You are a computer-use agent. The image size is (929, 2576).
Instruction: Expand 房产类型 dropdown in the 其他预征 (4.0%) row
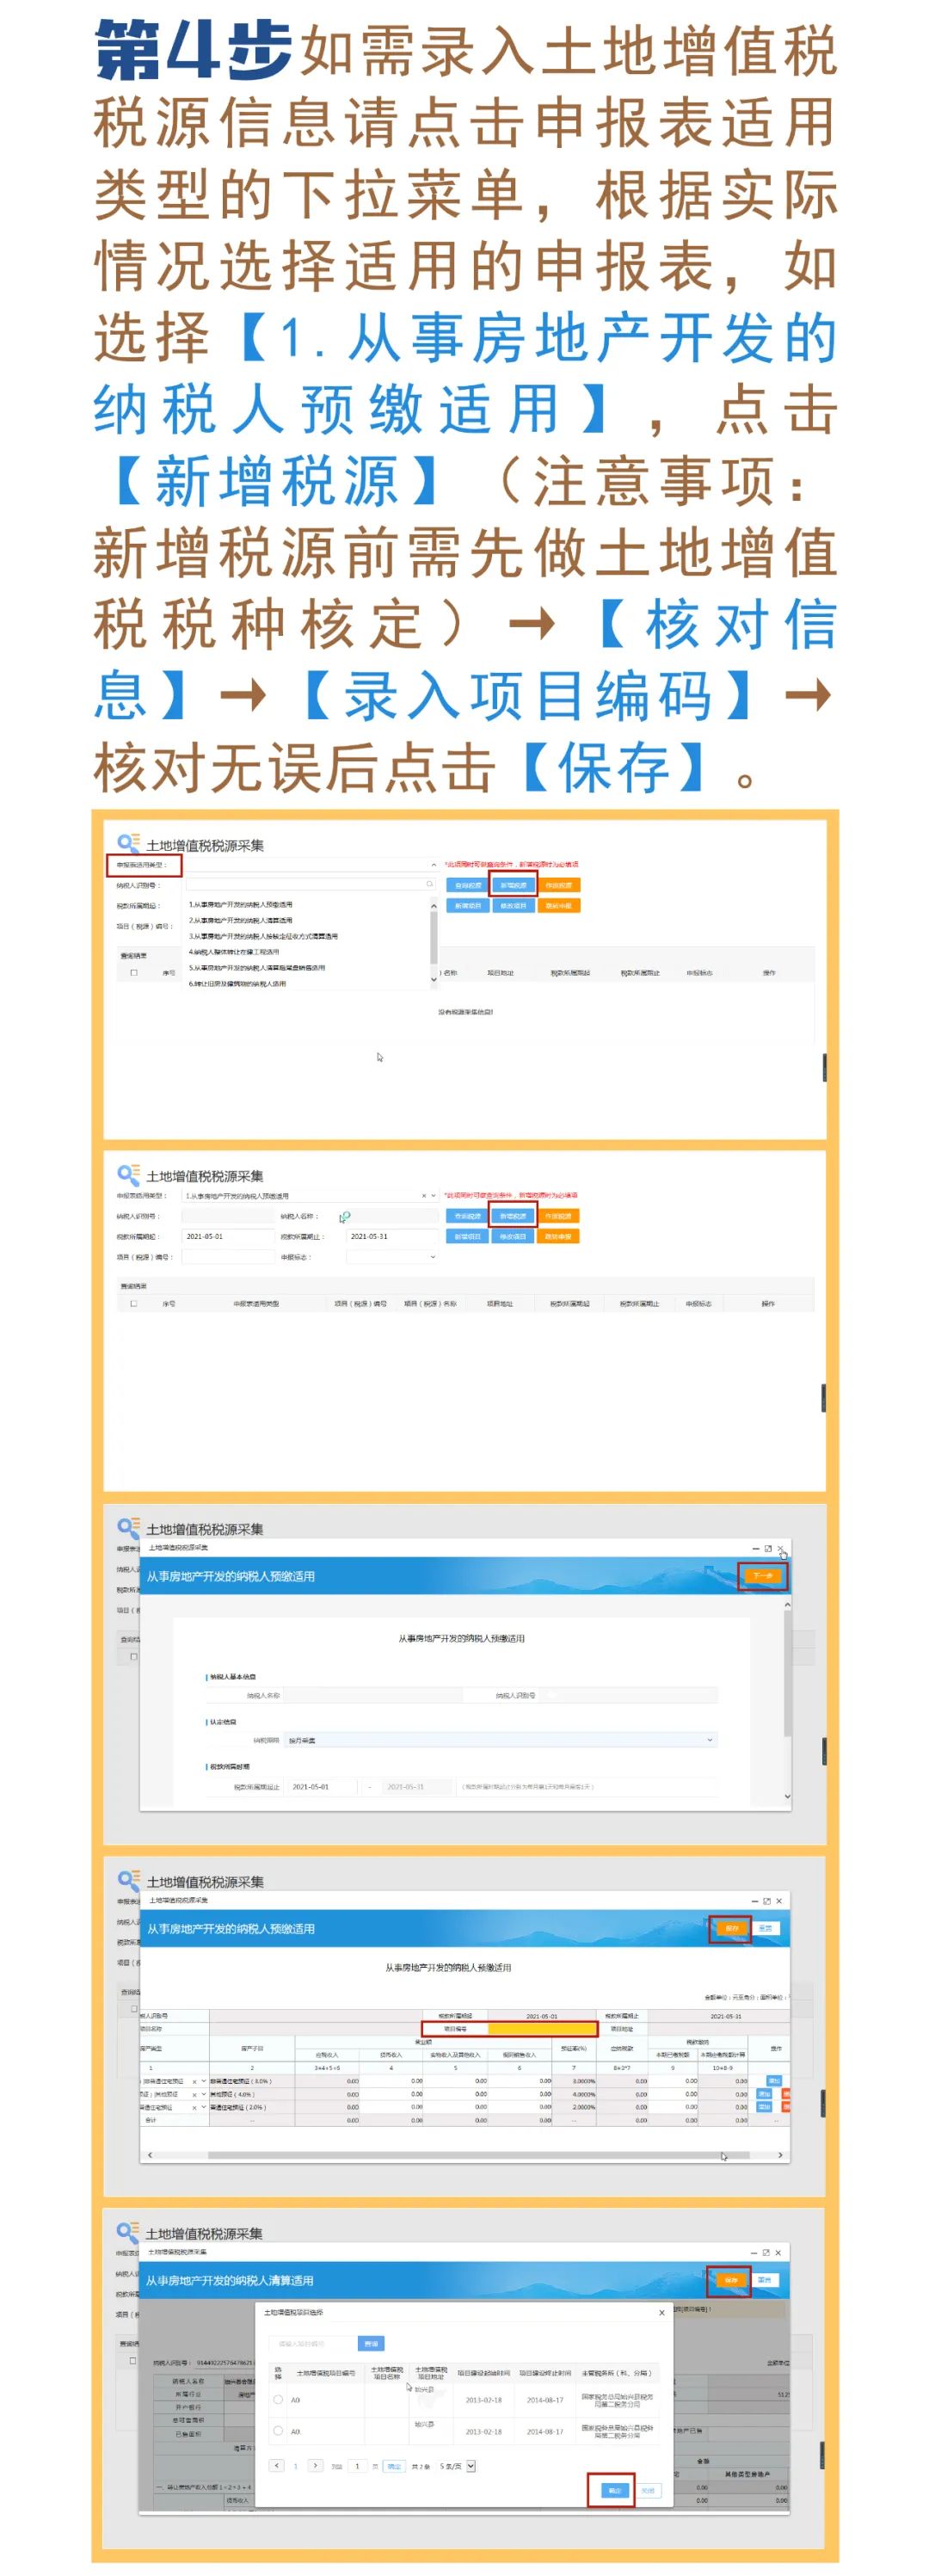coord(204,2094)
